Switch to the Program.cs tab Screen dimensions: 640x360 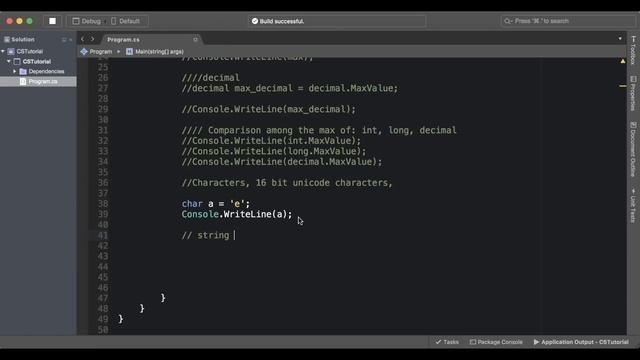coord(123,40)
